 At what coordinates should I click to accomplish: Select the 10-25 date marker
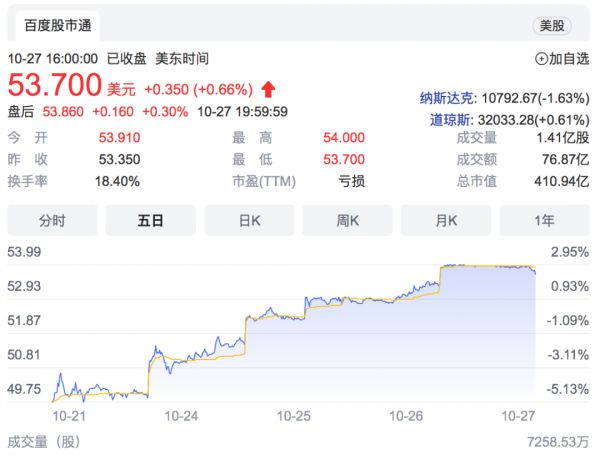(x=294, y=414)
